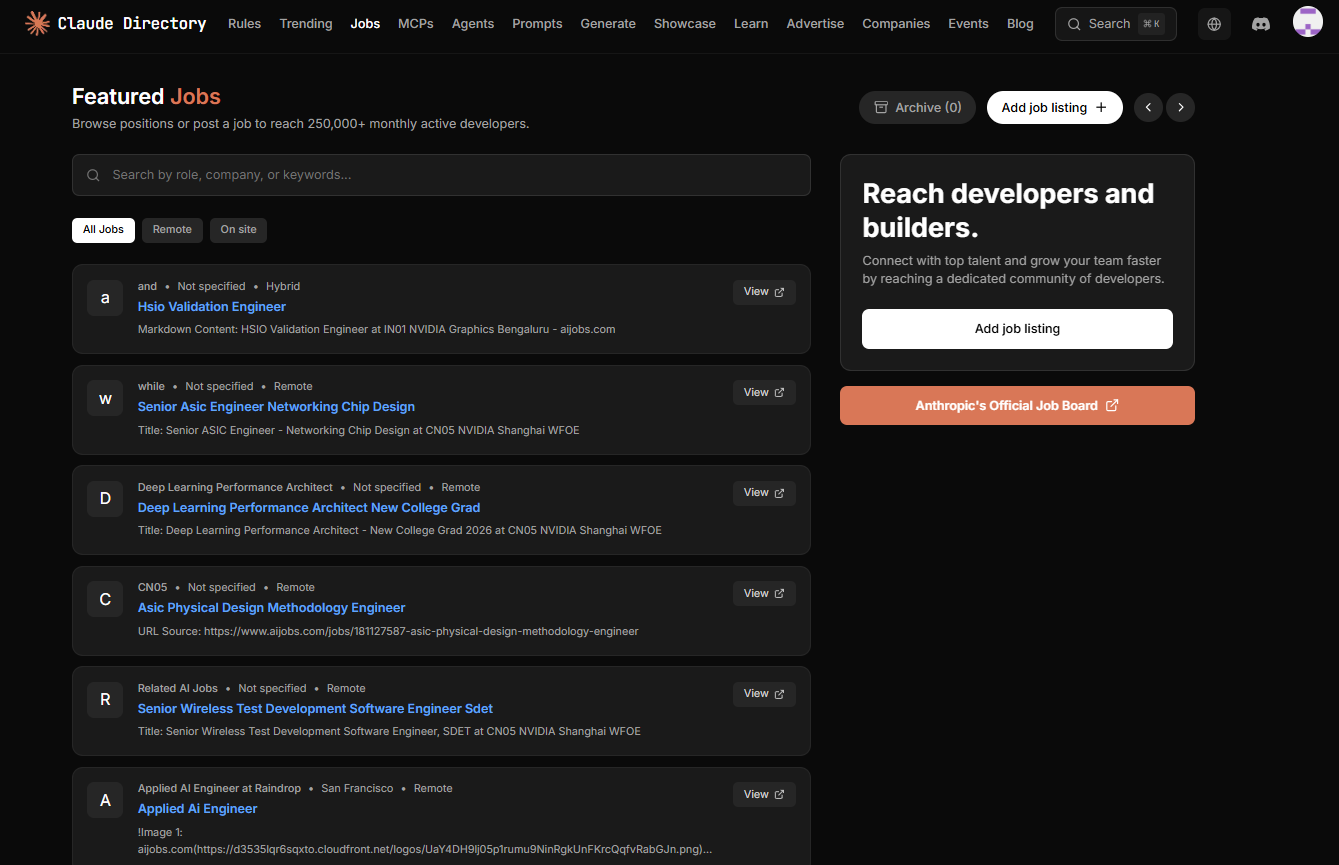Go to next page arrow
Screen dimensions: 1339x865
tap(1181, 107)
